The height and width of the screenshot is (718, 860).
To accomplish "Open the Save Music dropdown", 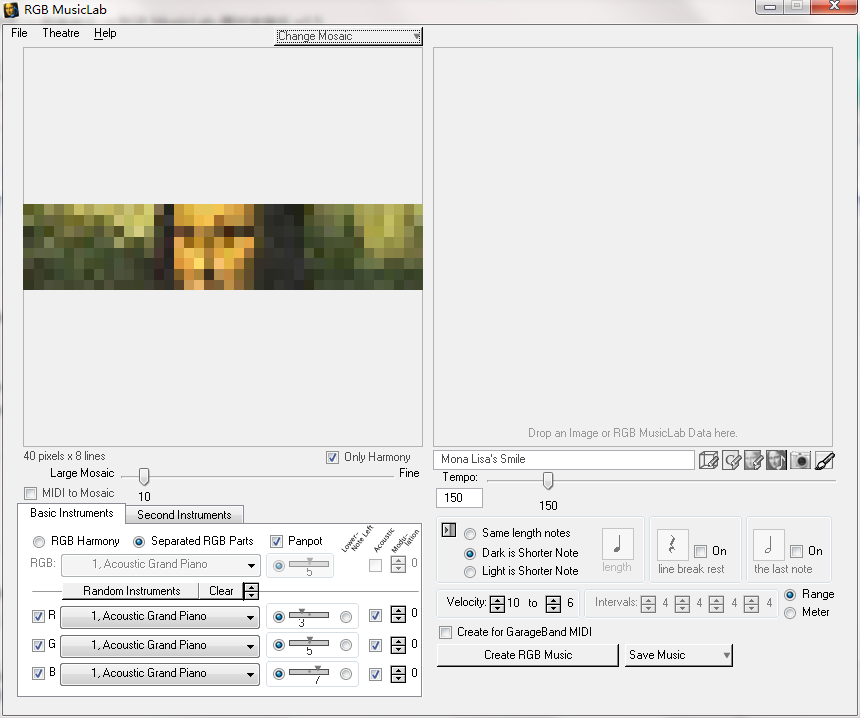I will click(678, 655).
